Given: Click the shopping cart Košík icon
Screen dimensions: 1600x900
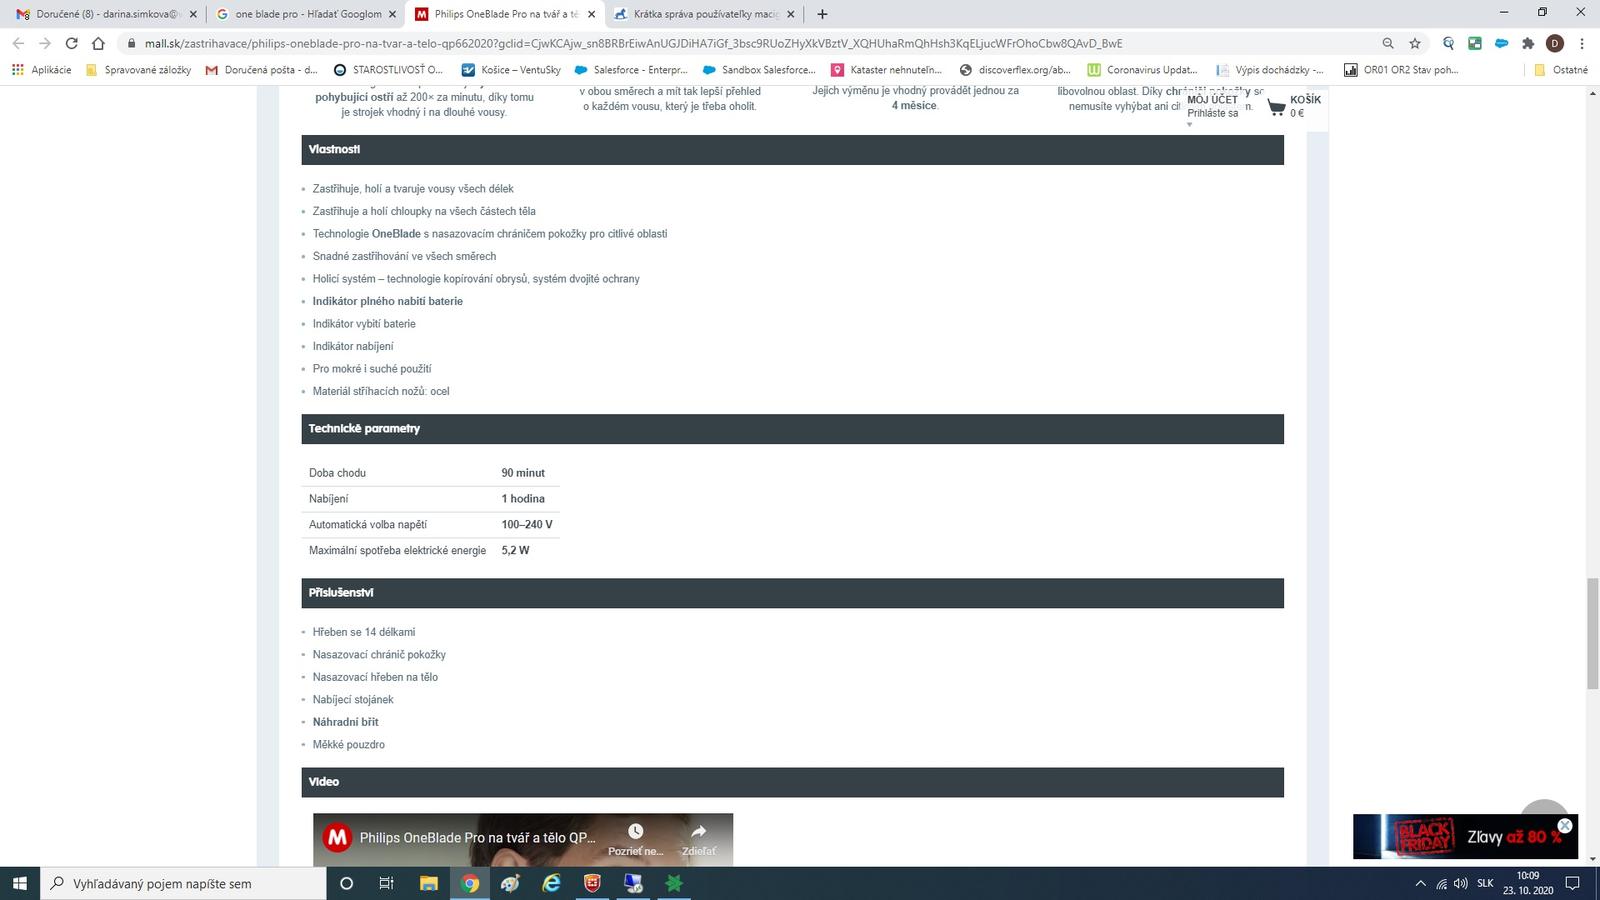Looking at the screenshot, I should pos(1277,107).
